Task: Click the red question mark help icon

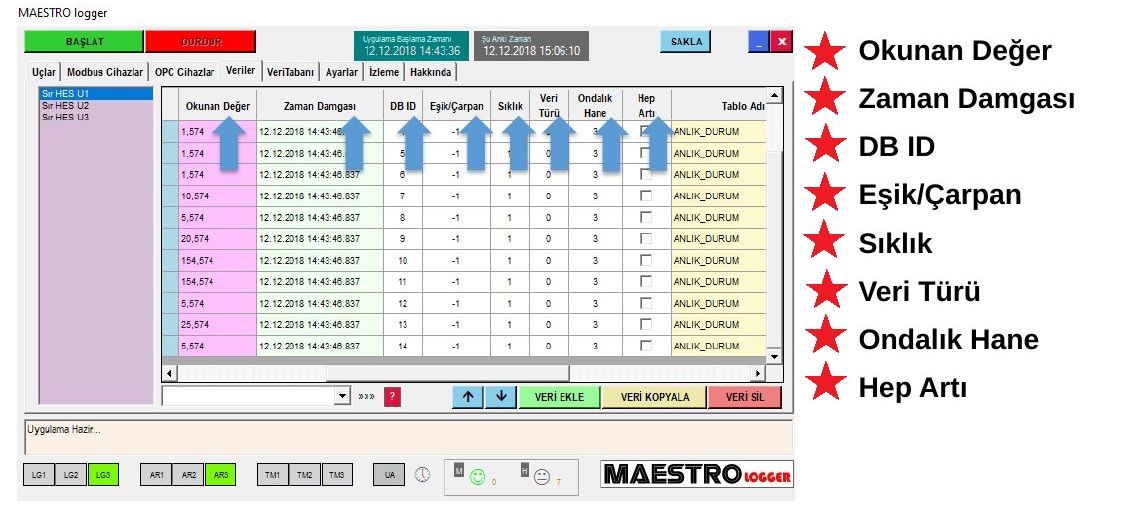Action: tap(392, 397)
